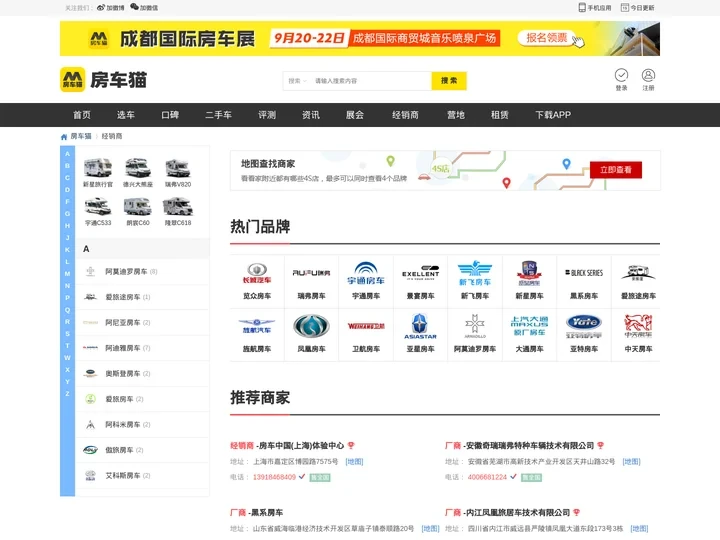Select 奥斯登房车 in the sidebar list

click(x=142, y=373)
